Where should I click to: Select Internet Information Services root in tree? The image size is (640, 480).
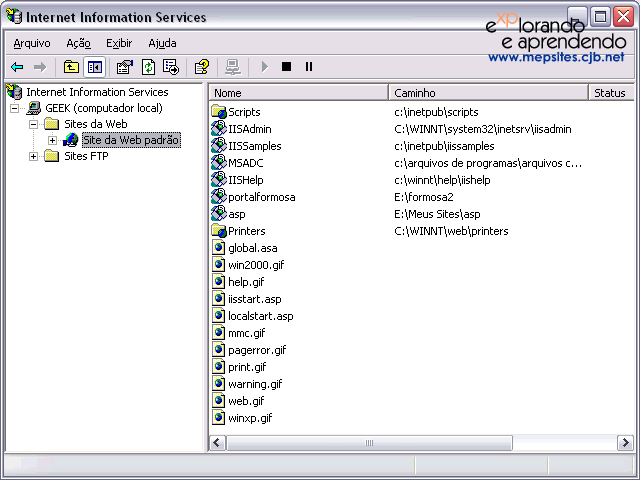(97, 92)
